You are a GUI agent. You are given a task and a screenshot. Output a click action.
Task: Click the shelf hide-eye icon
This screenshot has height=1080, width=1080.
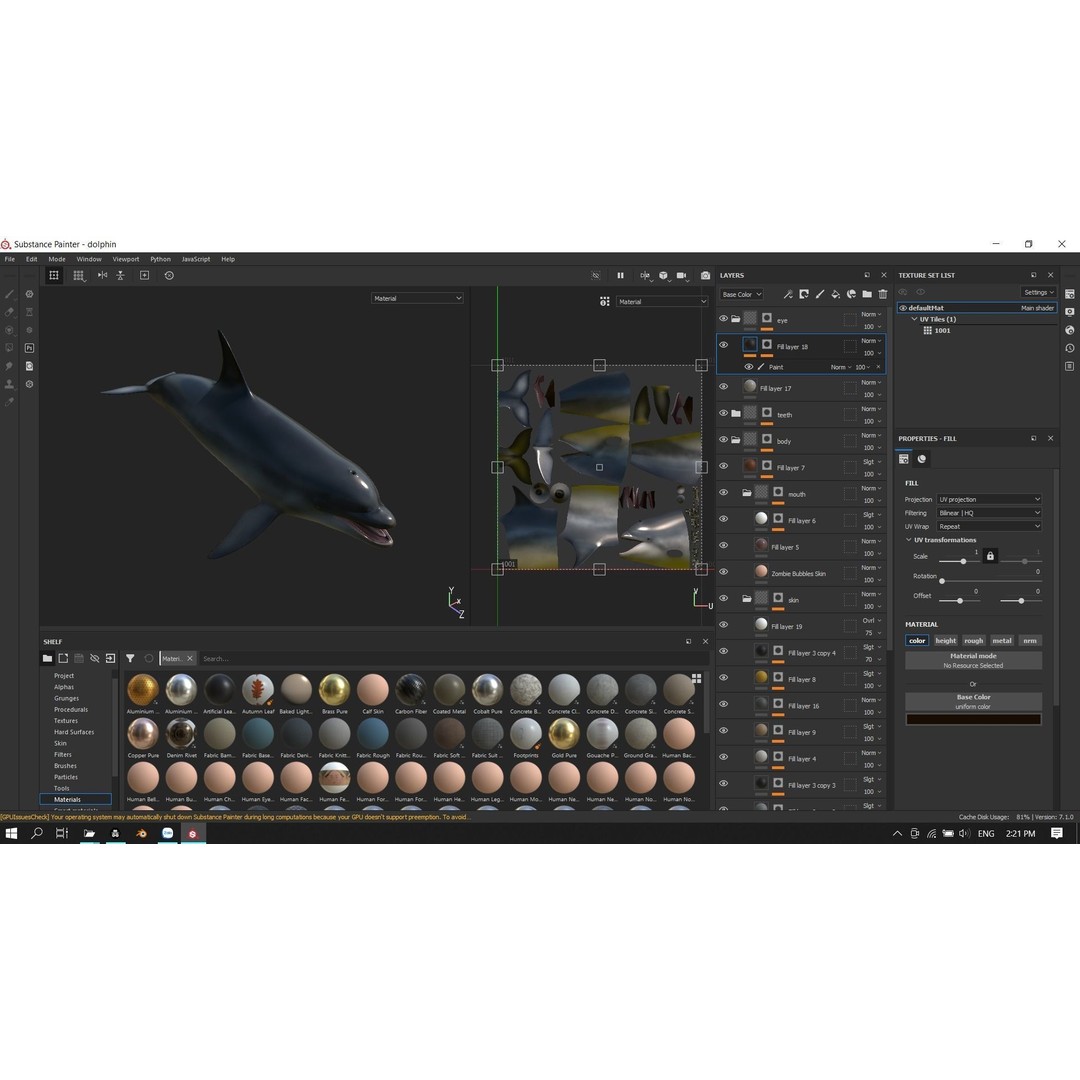coord(95,658)
